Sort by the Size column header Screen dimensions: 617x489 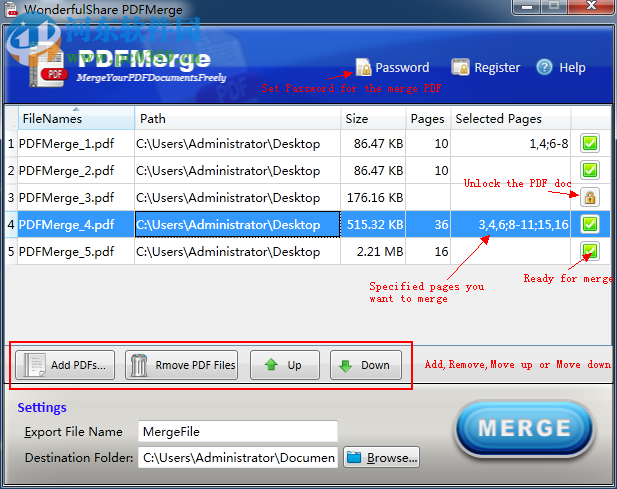[373, 118]
